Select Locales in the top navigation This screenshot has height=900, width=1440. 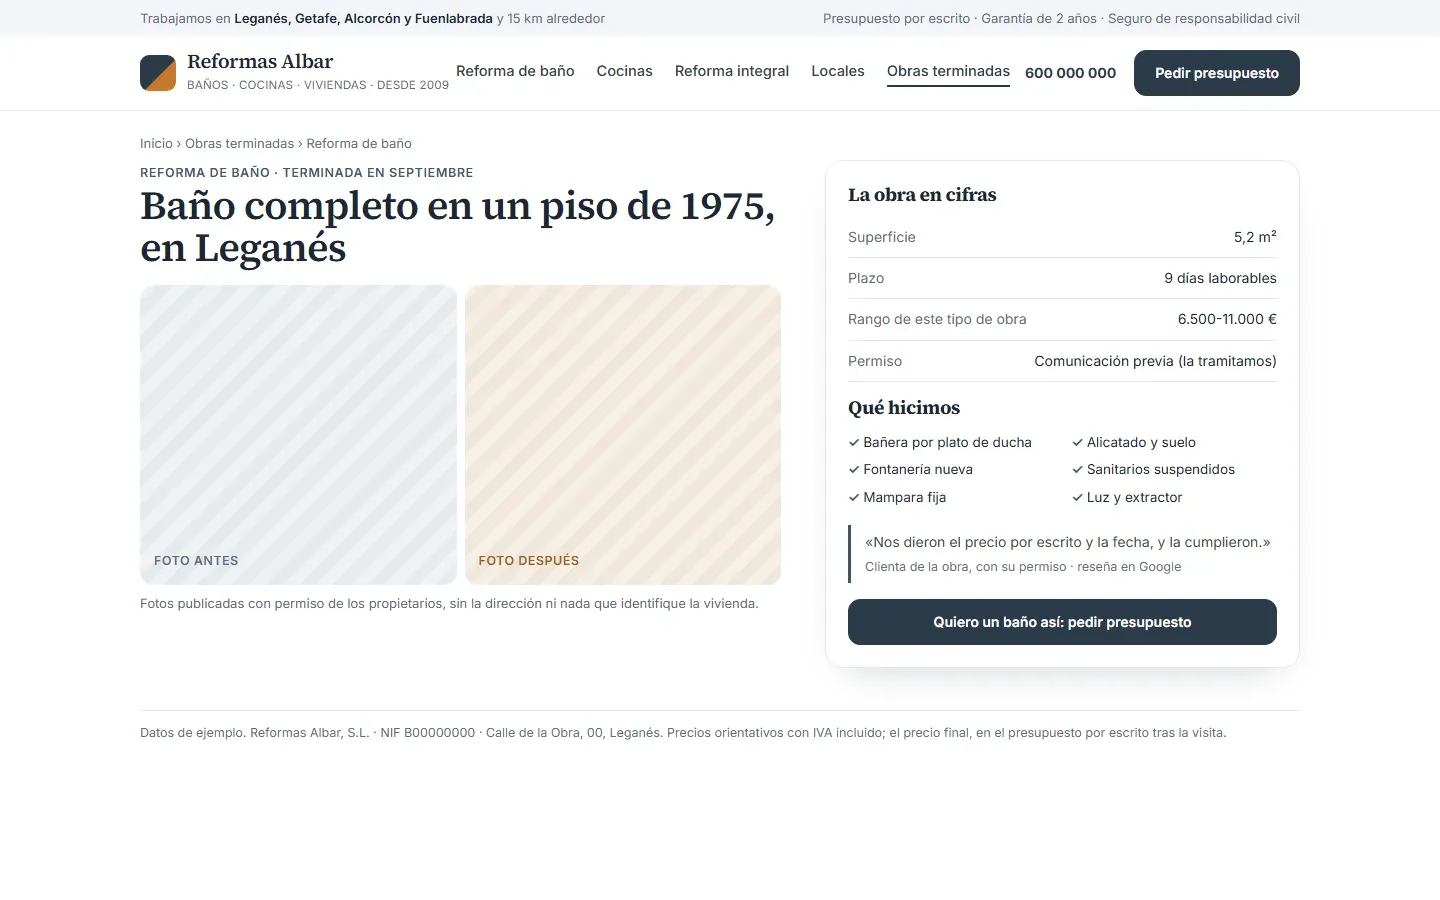point(838,71)
